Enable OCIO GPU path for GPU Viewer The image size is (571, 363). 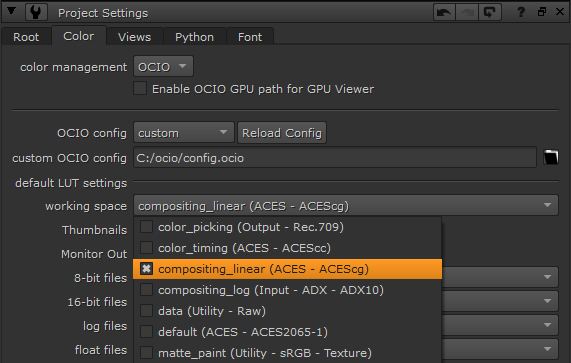click(140, 88)
